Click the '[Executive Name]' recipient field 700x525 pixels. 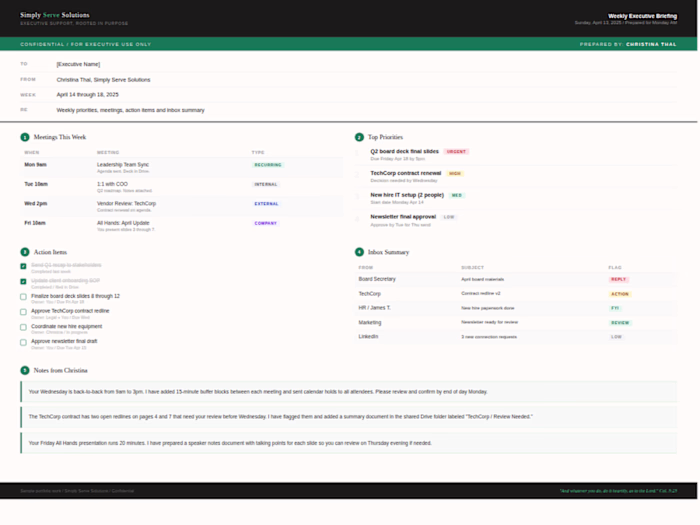point(78,64)
